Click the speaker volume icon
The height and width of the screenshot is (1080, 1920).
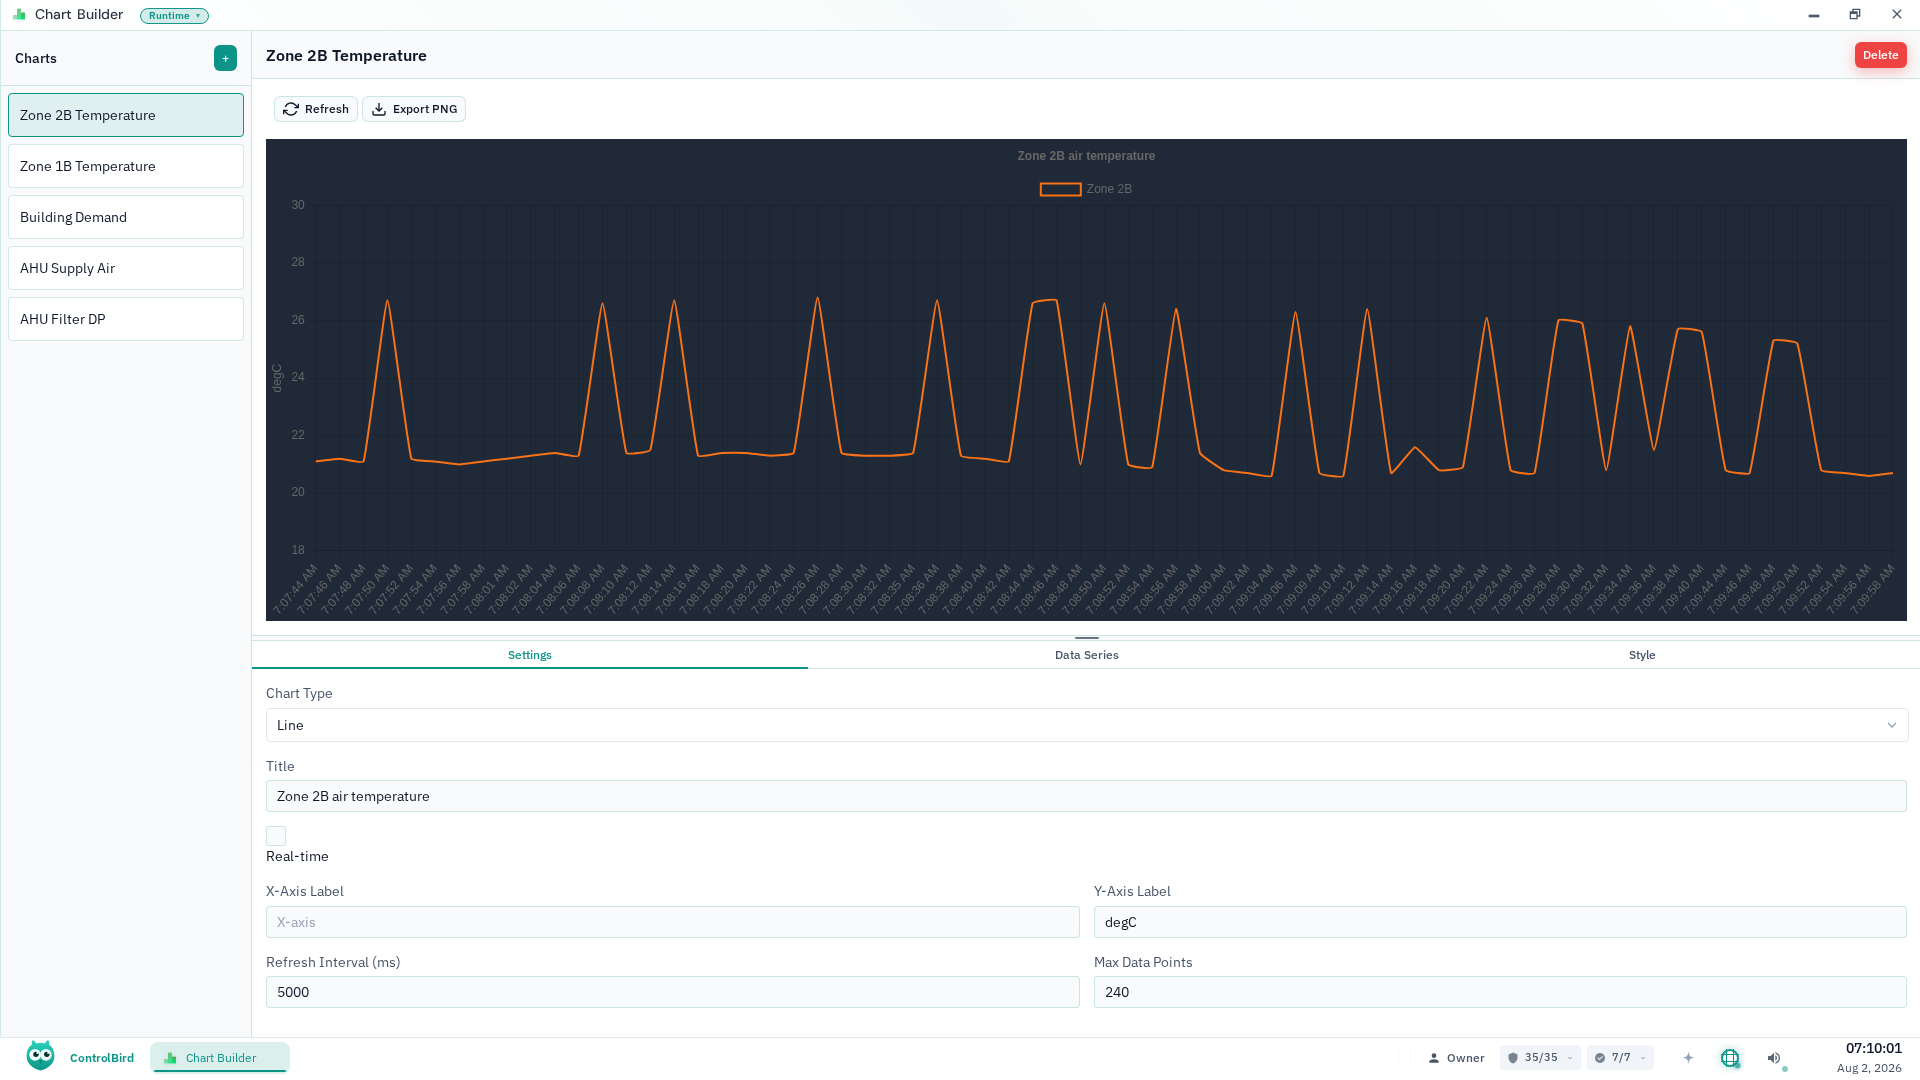pyautogui.click(x=1774, y=1058)
